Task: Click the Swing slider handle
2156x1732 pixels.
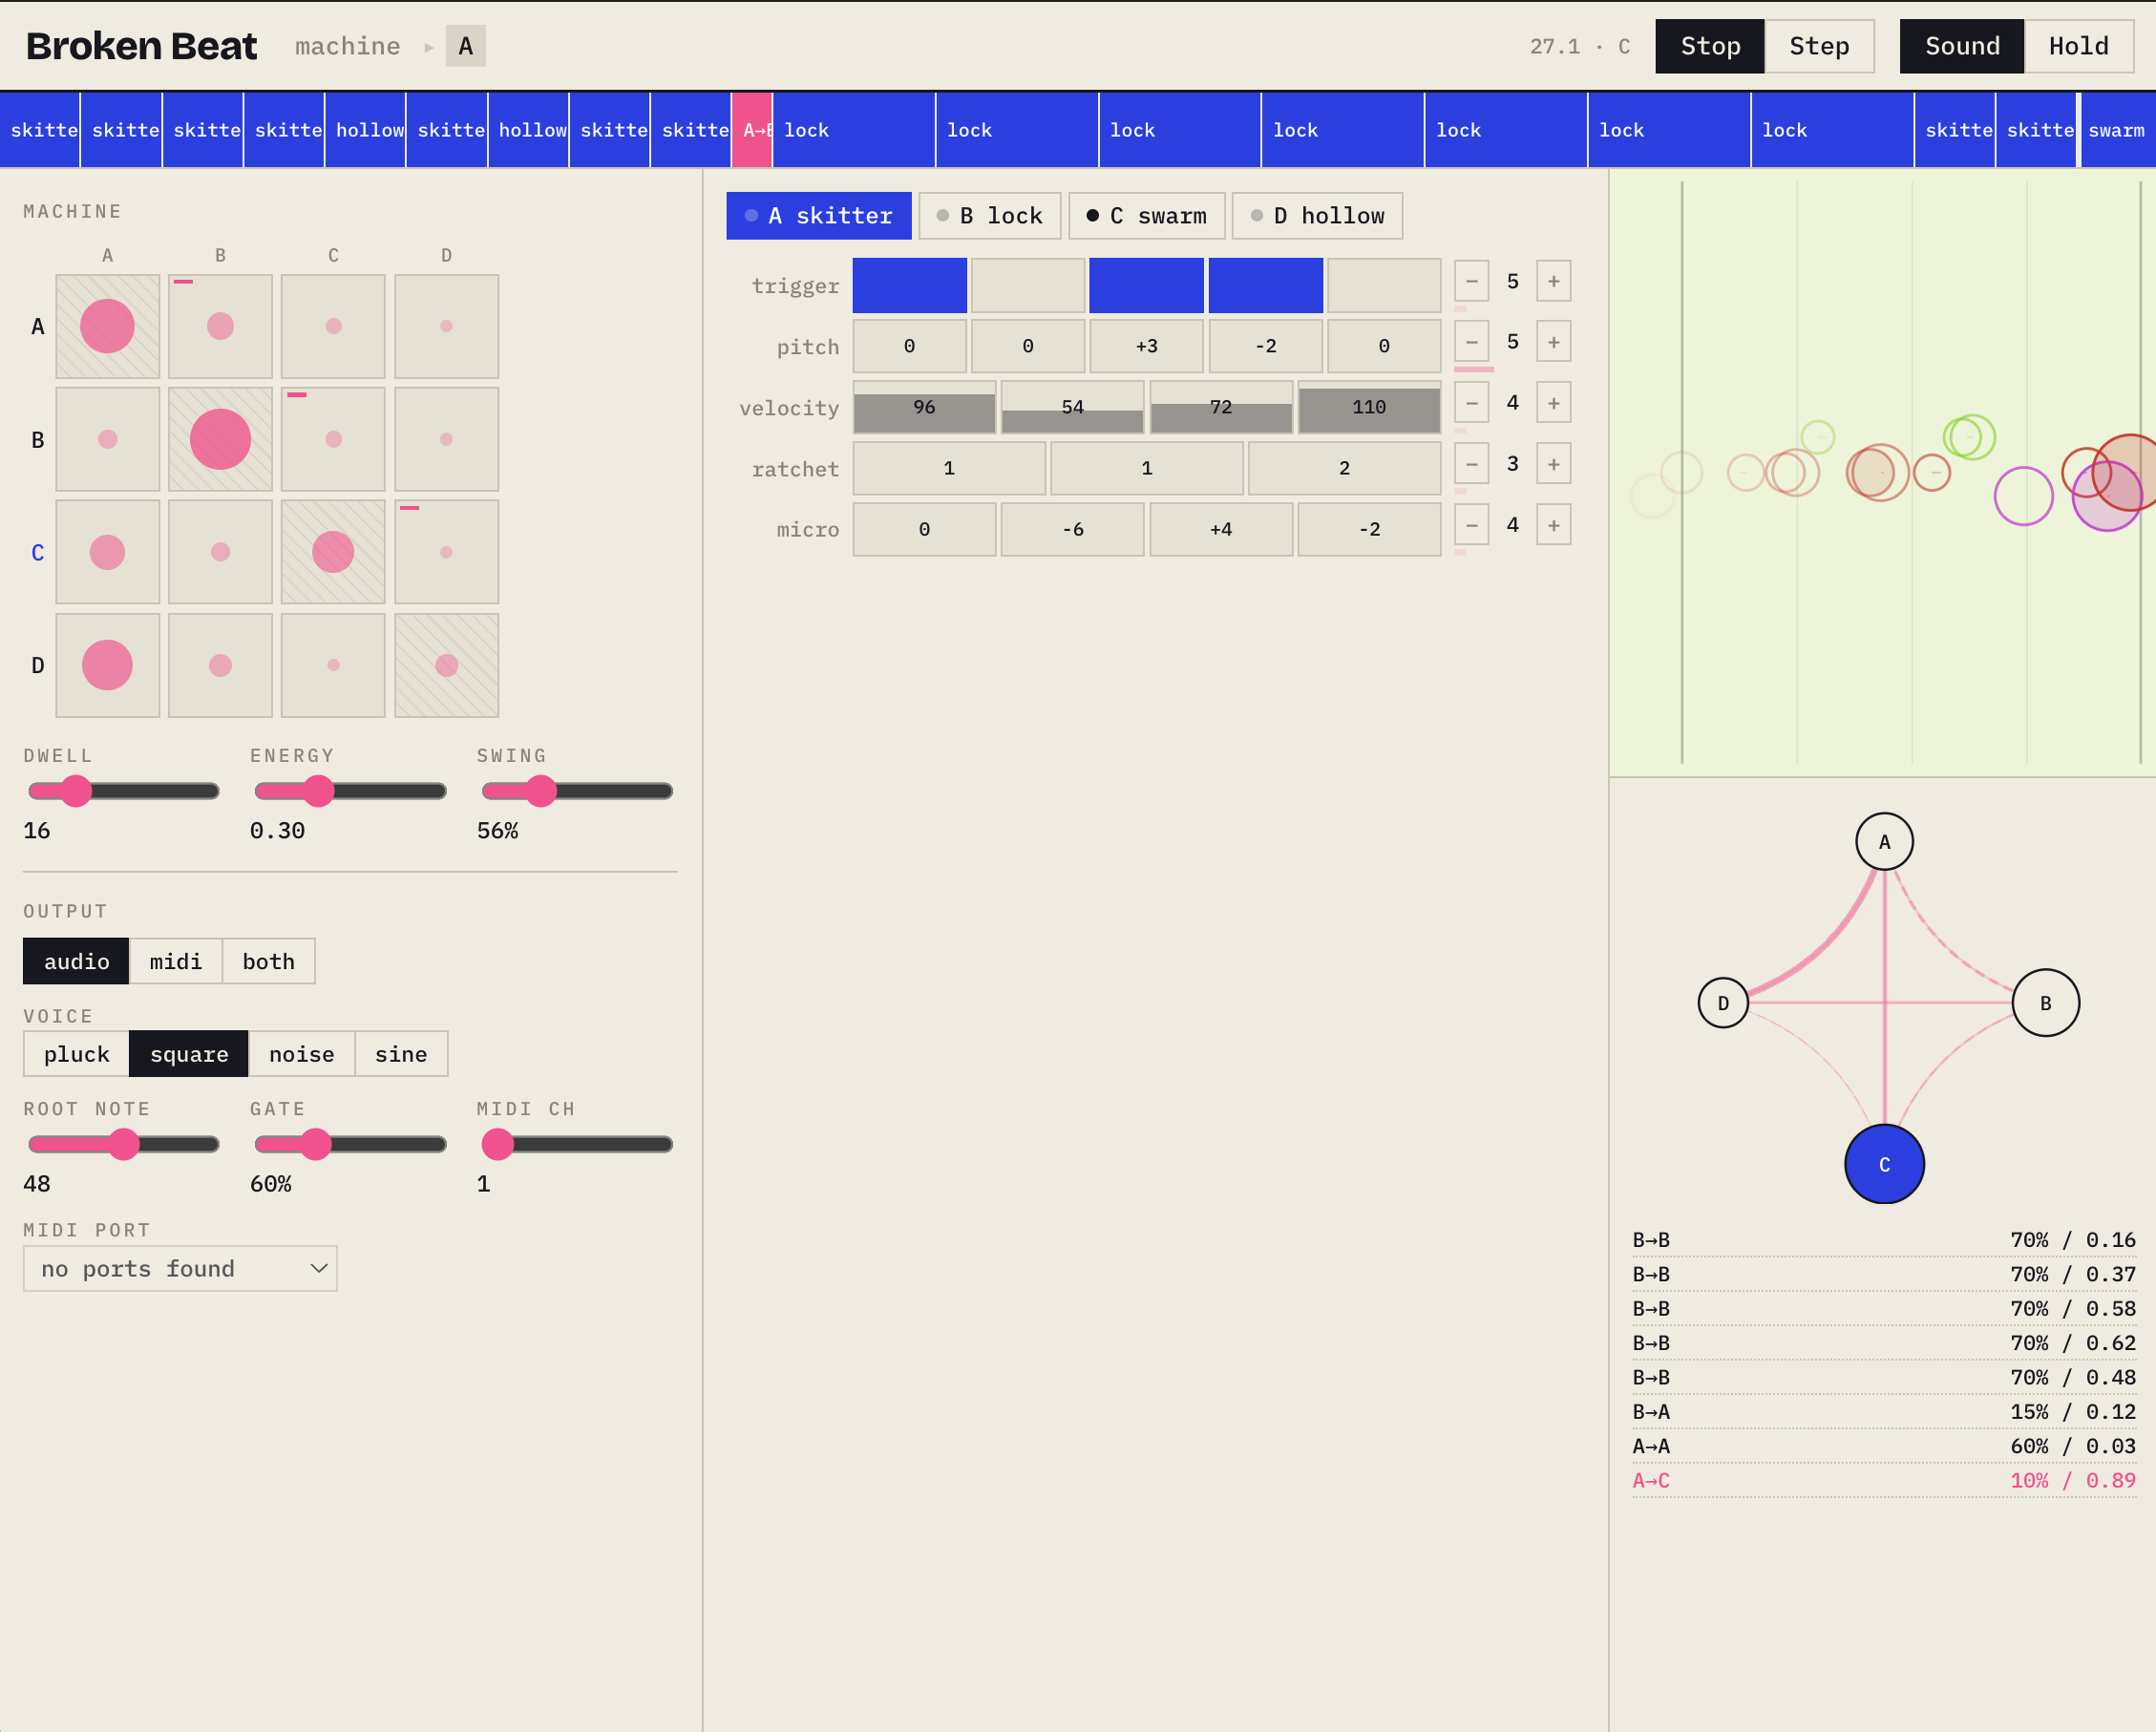Action: (x=540, y=791)
